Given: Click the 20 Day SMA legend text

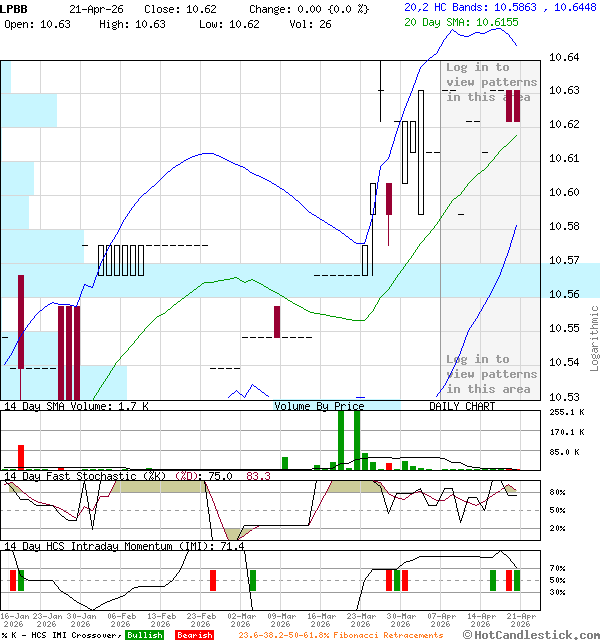Looking at the screenshot, I should click(461, 22).
